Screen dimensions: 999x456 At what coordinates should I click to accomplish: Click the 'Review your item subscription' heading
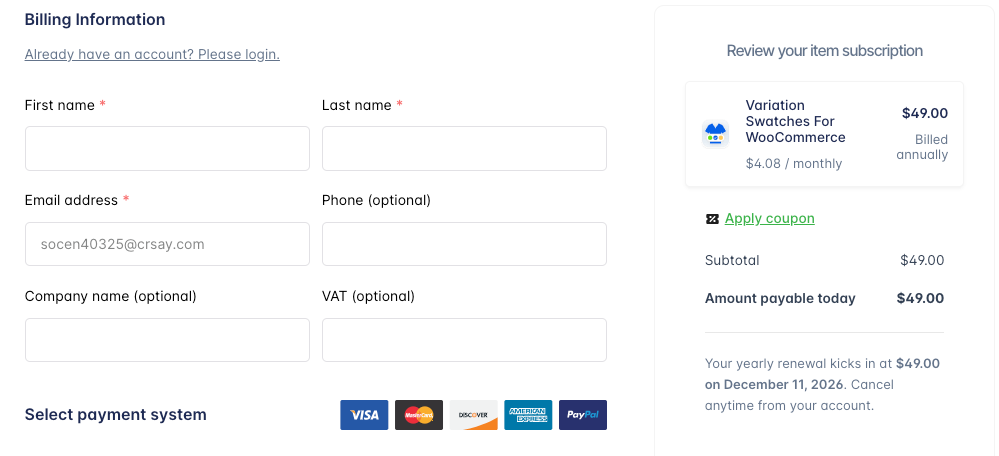[824, 51]
